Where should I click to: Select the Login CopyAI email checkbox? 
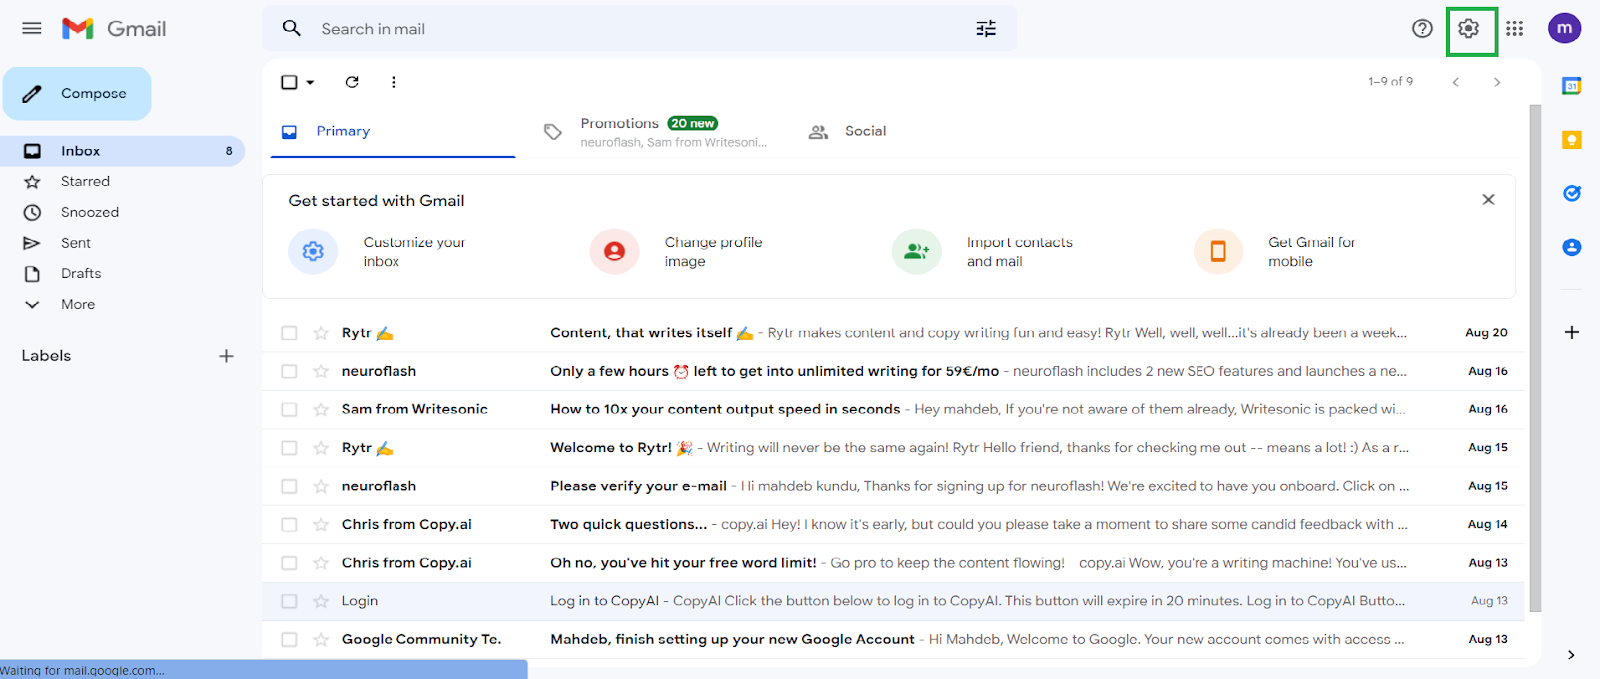289,601
